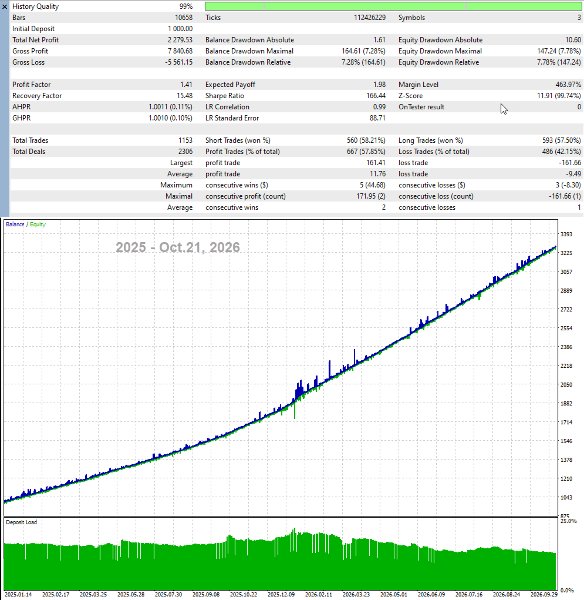584x600 pixels.
Task: Select the Symbols label
Action: 411,18
